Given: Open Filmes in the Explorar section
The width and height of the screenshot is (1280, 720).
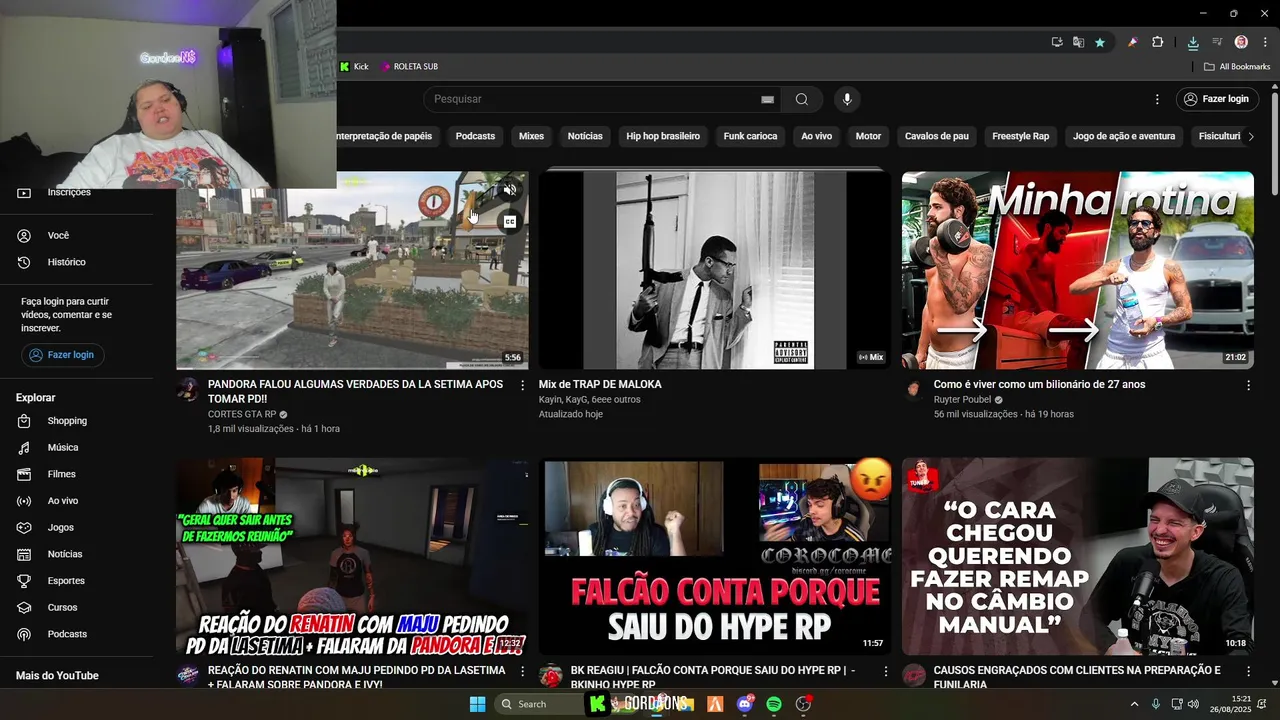Looking at the screenshot, I should [61, 474].
